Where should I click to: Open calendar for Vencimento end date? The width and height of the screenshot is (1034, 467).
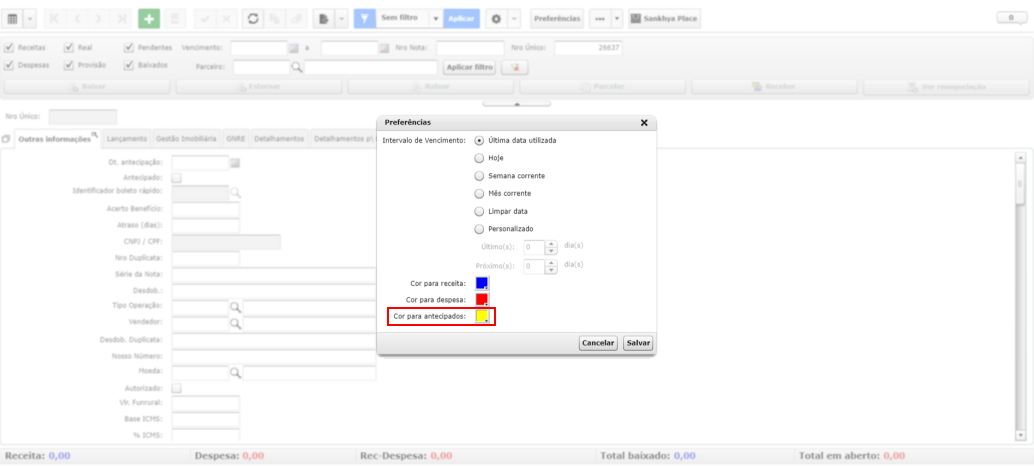coord(384,48)
